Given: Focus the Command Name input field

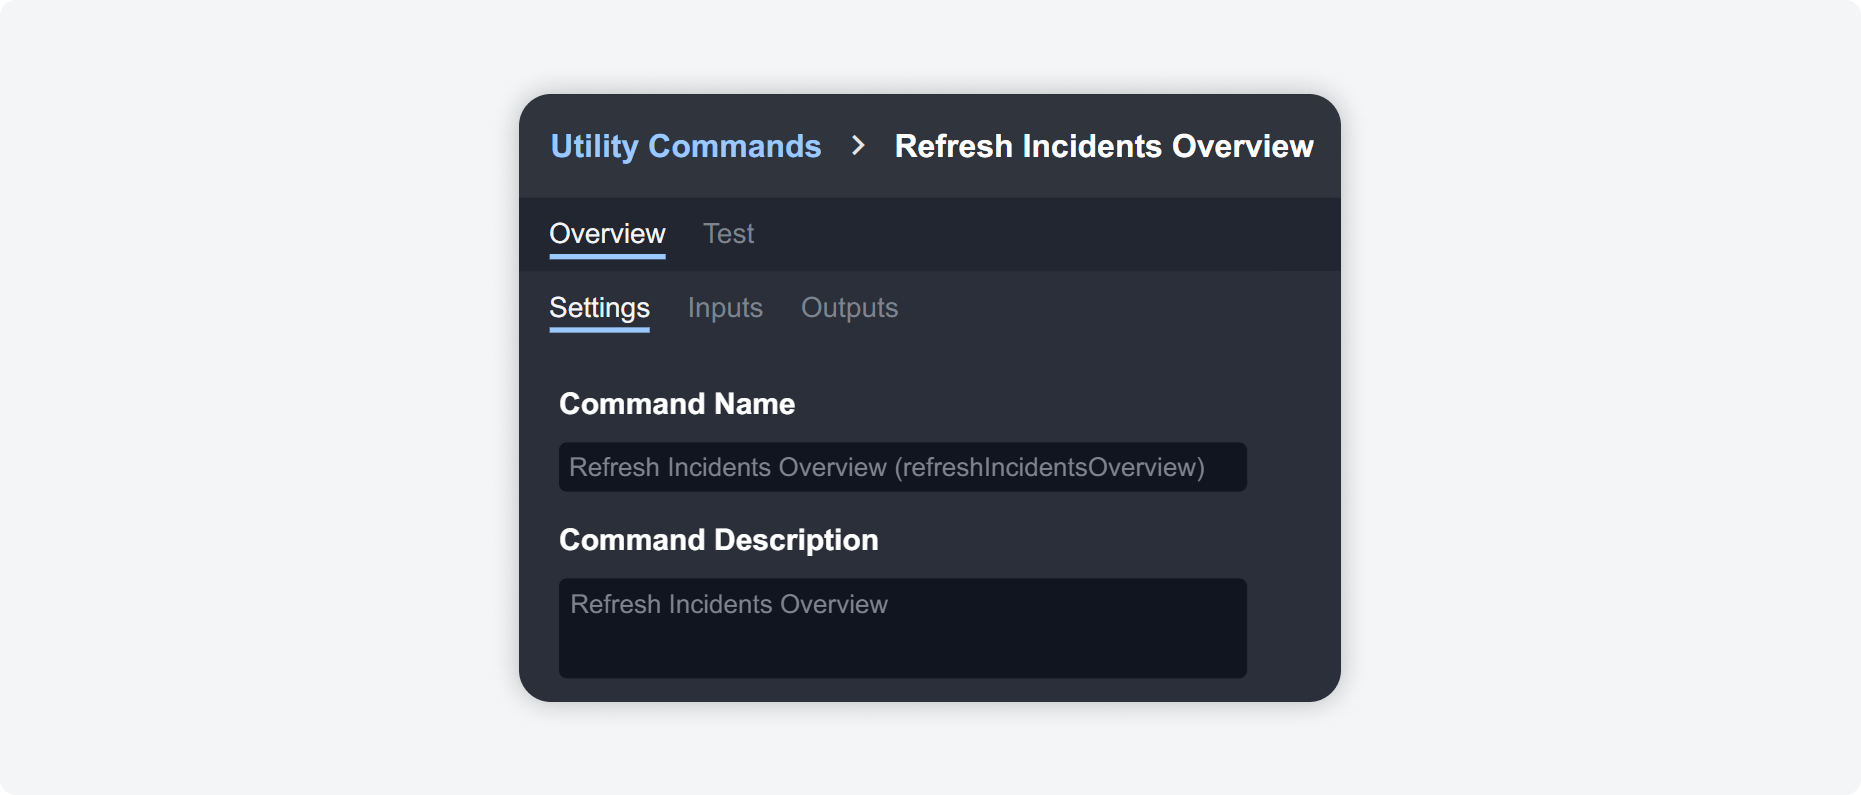Looking at the screenshot, I should tap(902, 467).
